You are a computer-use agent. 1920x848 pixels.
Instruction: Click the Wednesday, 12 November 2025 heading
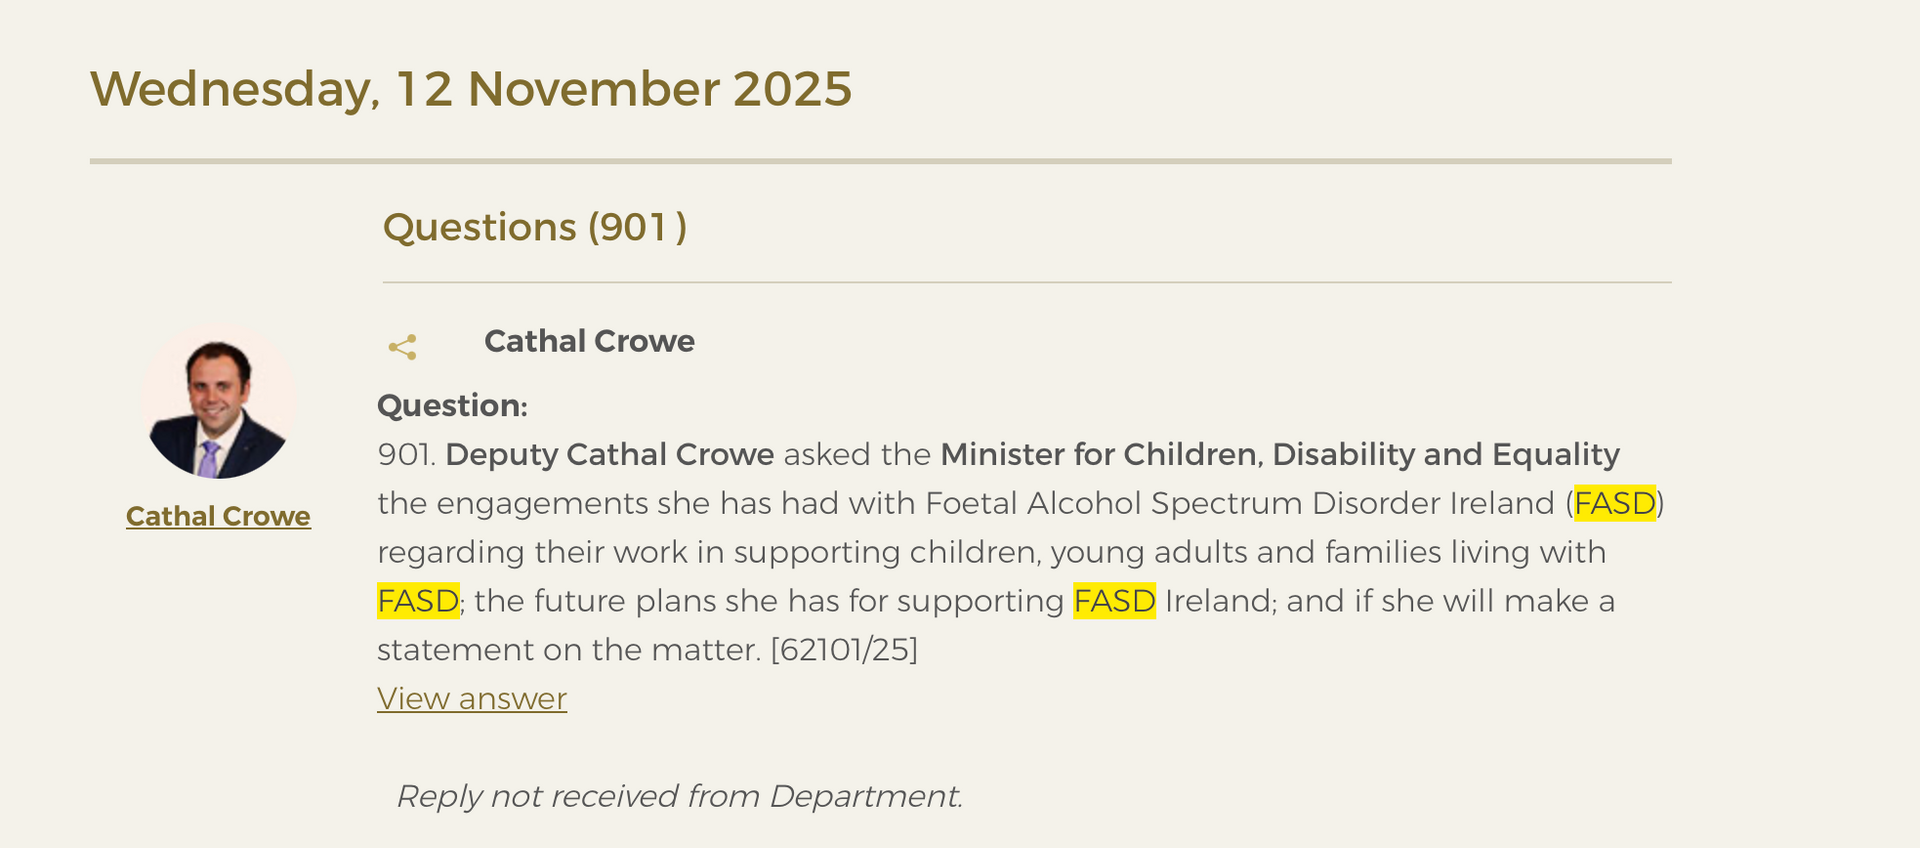click(x=471, y=89)
